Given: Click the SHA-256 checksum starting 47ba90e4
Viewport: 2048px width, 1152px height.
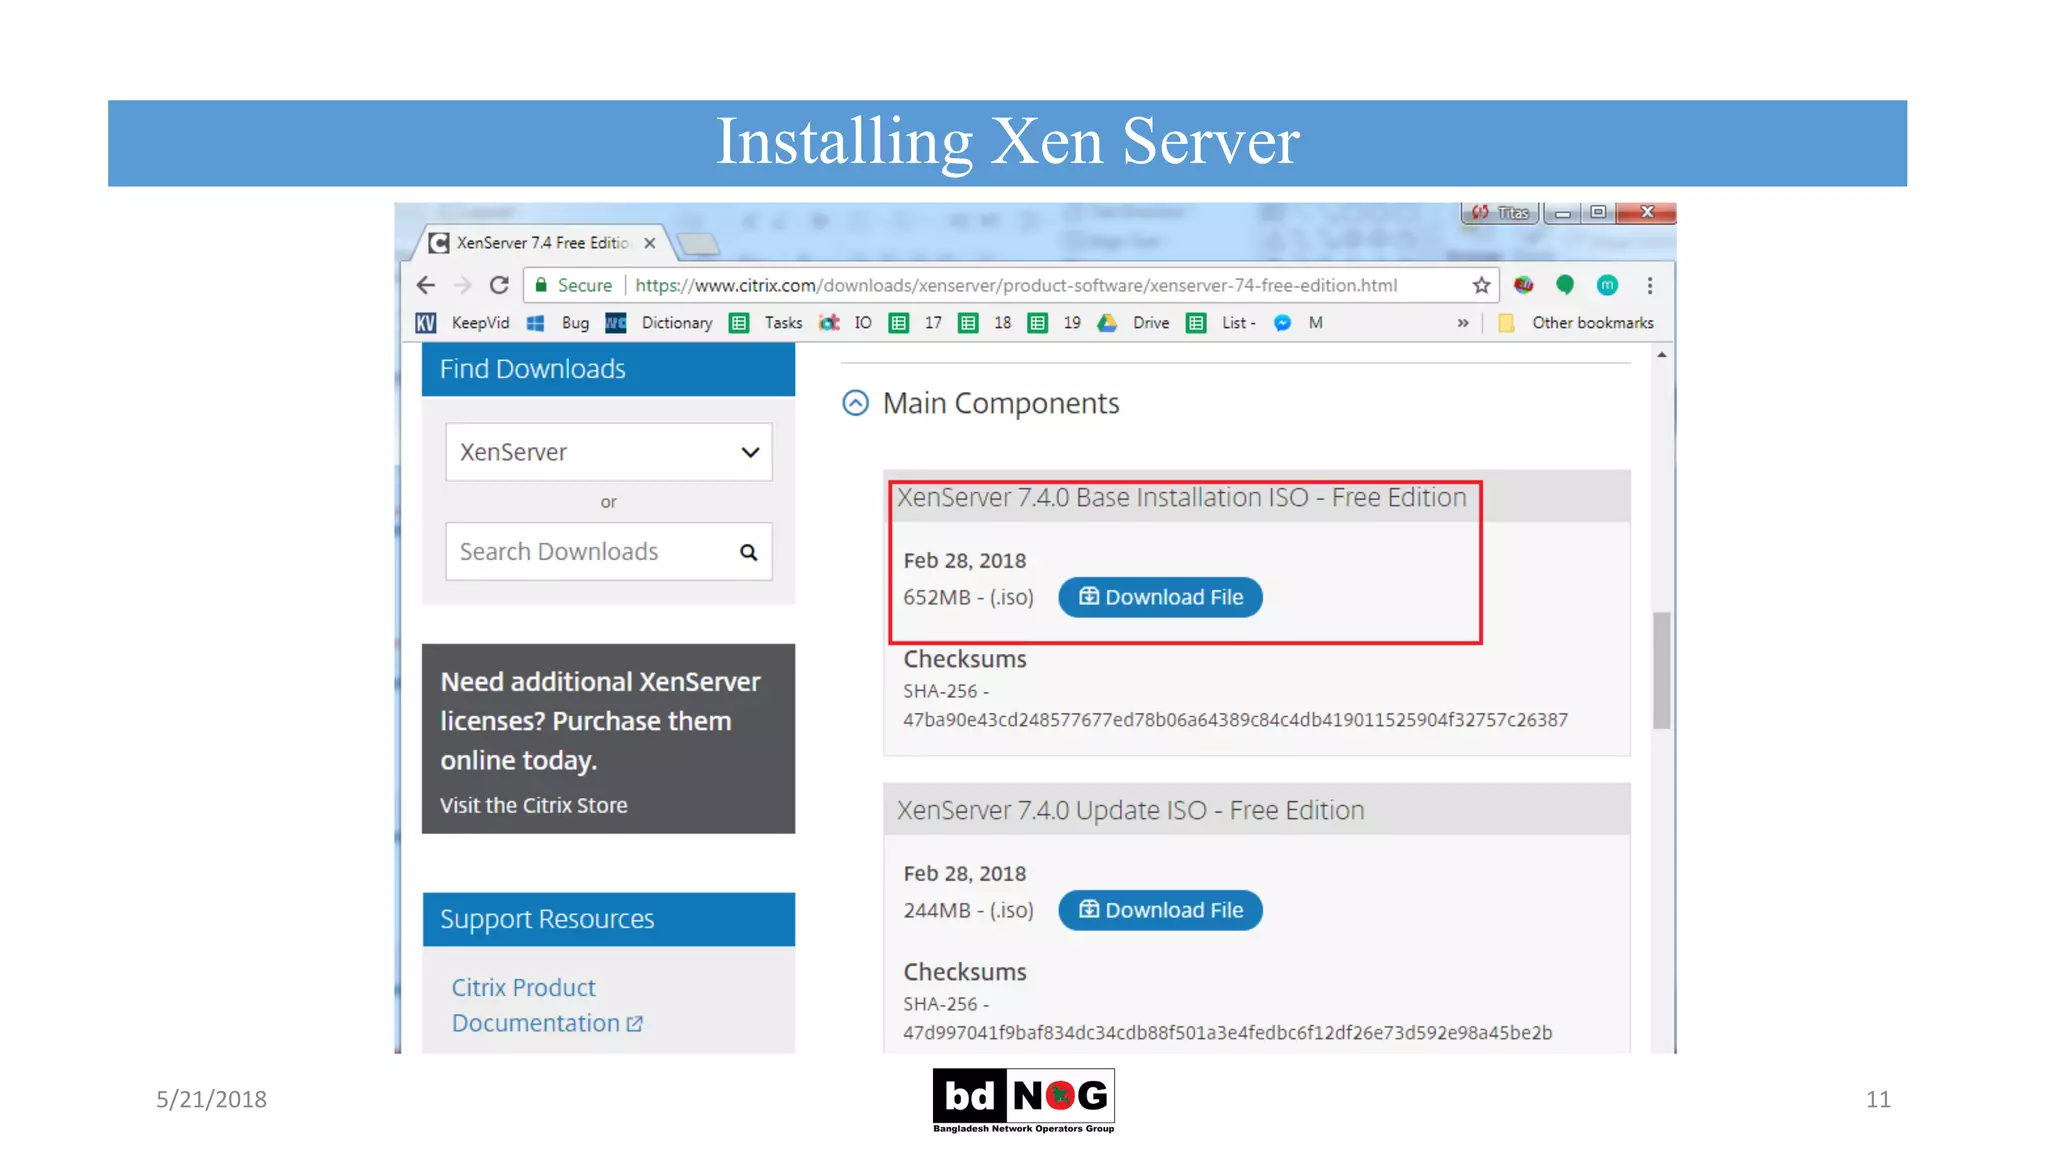Looking at the screenshot, I should coord(1235,720).
